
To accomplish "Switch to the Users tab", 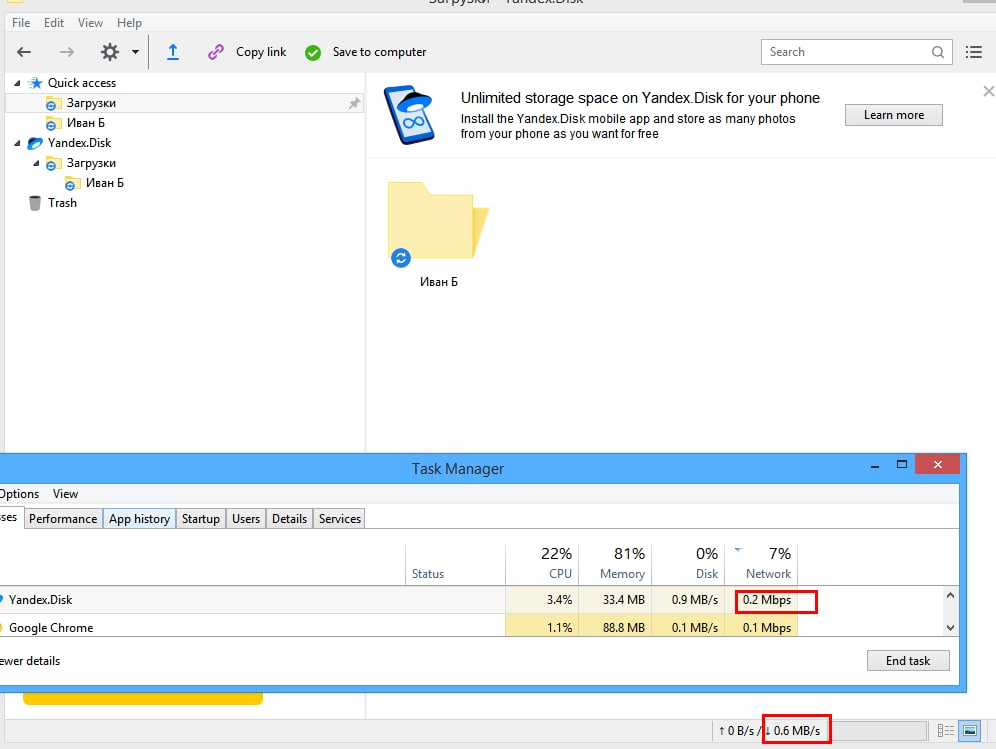I will click(x=246, y=518).
